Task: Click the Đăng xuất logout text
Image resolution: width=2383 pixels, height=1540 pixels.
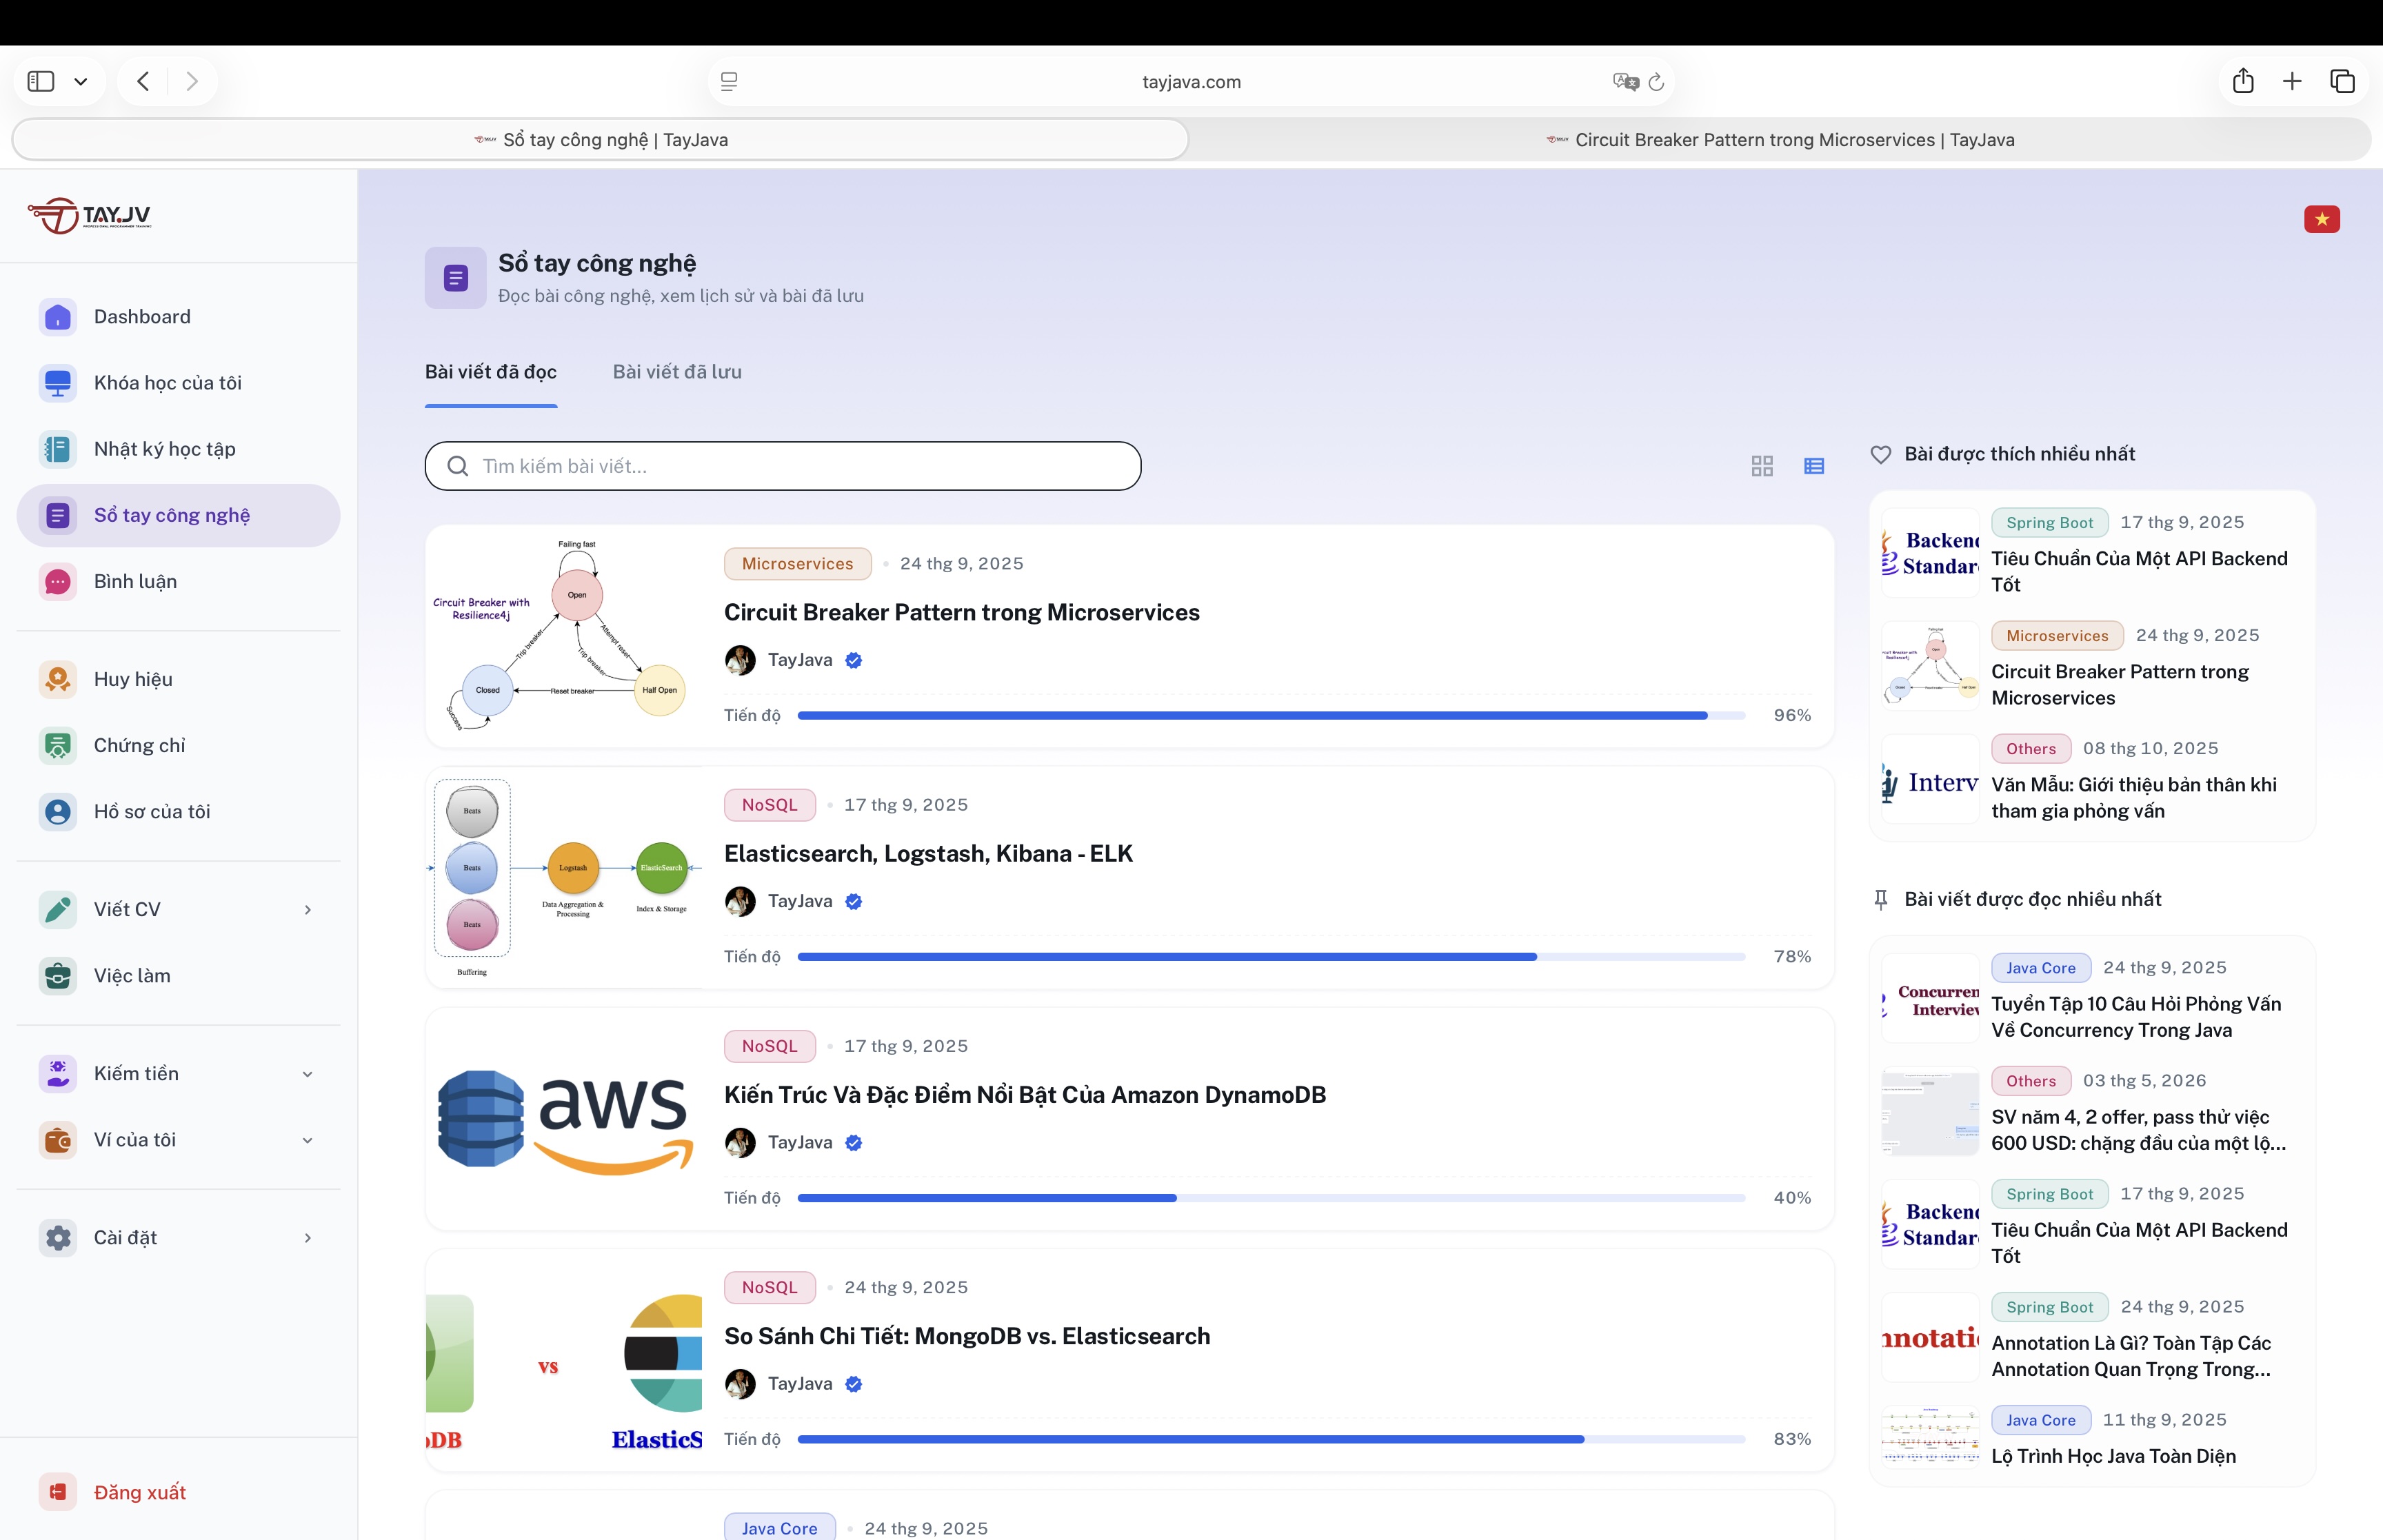Action: [x=140, y=1492]
